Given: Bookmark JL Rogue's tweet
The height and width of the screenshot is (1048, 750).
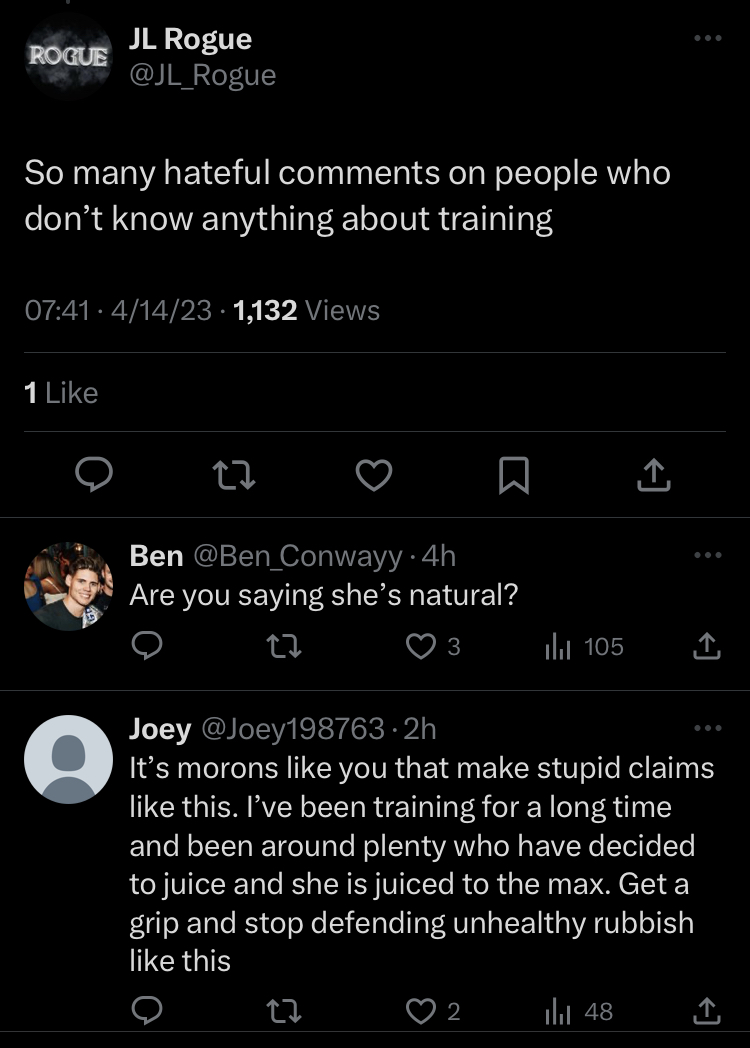Looking at the screenshot, I should coord(513,476).
